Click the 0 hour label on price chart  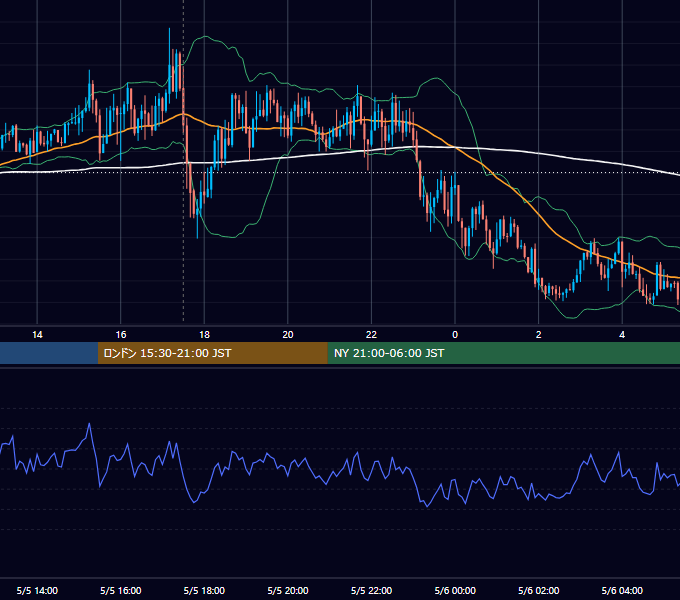click(x=455, y=335)
